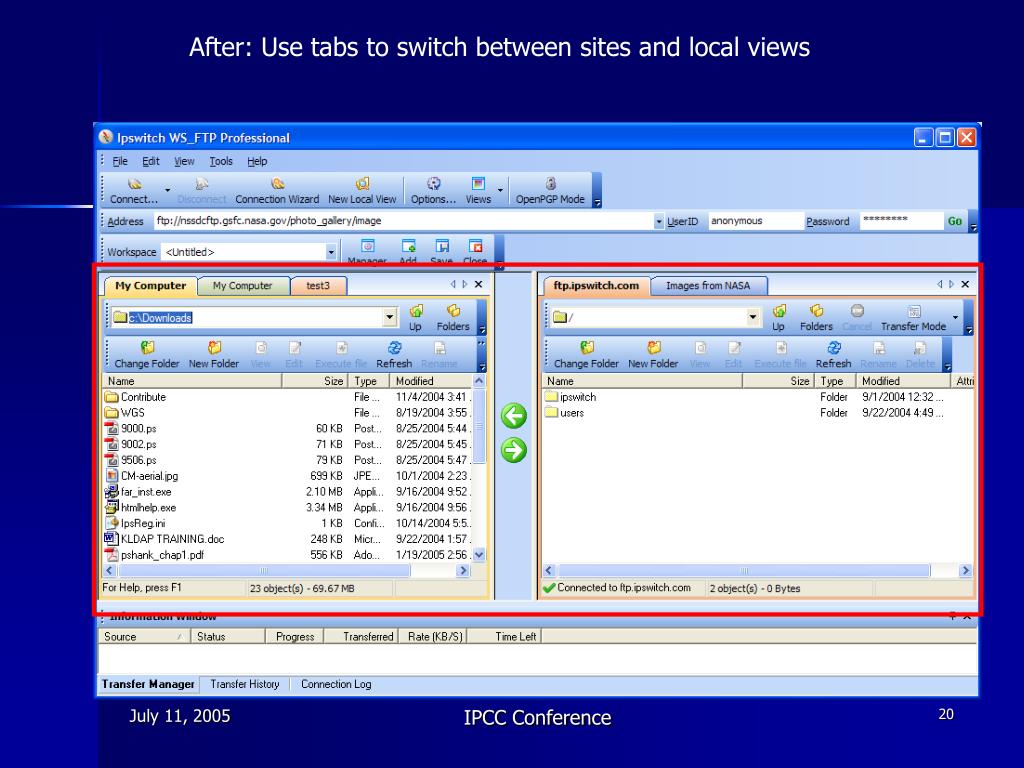Click the Address input field
1024x768 pixels.
(404, 221)
